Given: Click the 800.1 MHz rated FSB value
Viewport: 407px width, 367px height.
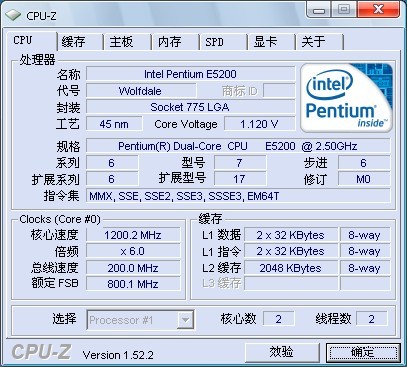Looking at the screenshot, I should [x=133, y=284].
